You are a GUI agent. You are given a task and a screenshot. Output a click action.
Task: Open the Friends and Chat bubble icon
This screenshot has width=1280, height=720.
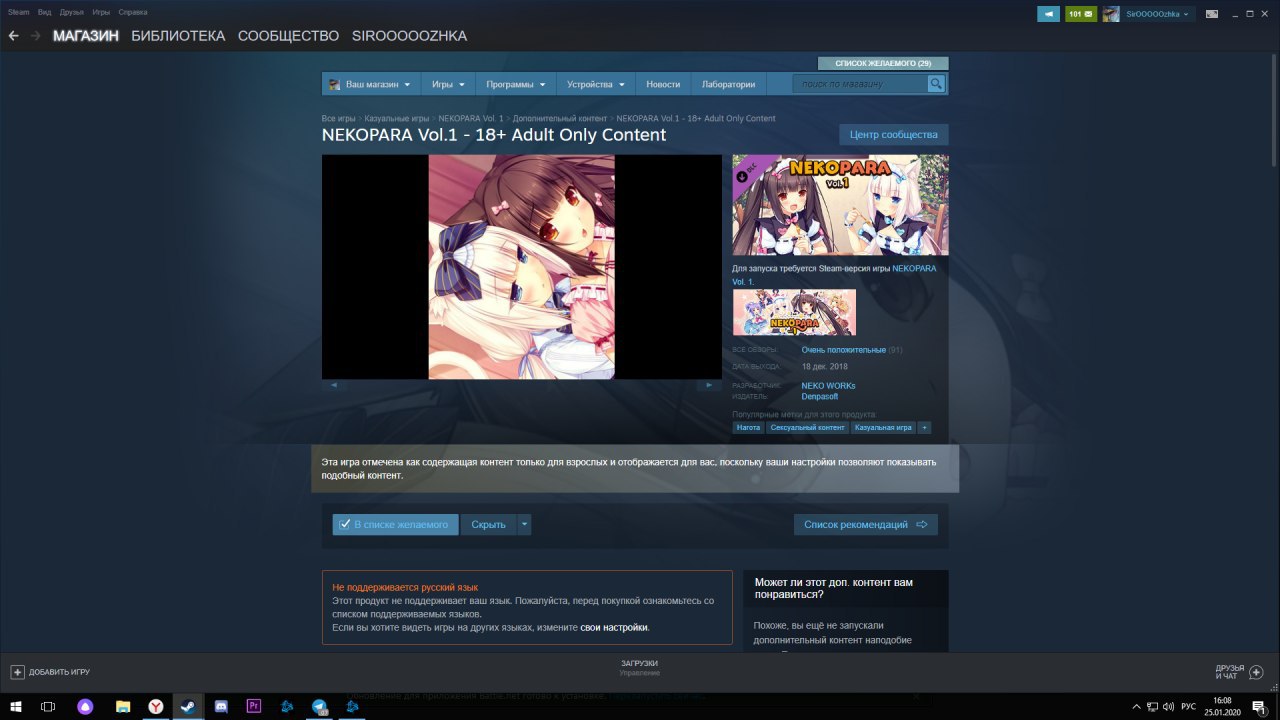point(1257,672)
